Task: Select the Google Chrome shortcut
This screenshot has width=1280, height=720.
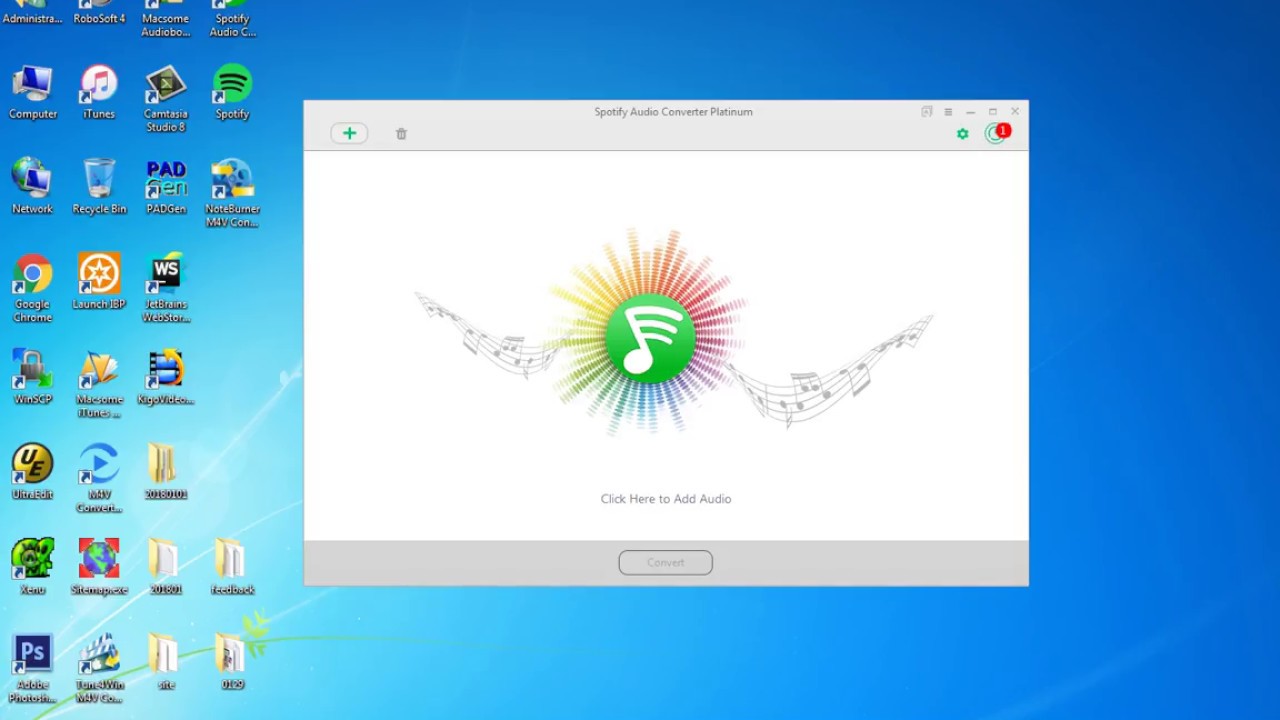Action: tap(32, 288)
